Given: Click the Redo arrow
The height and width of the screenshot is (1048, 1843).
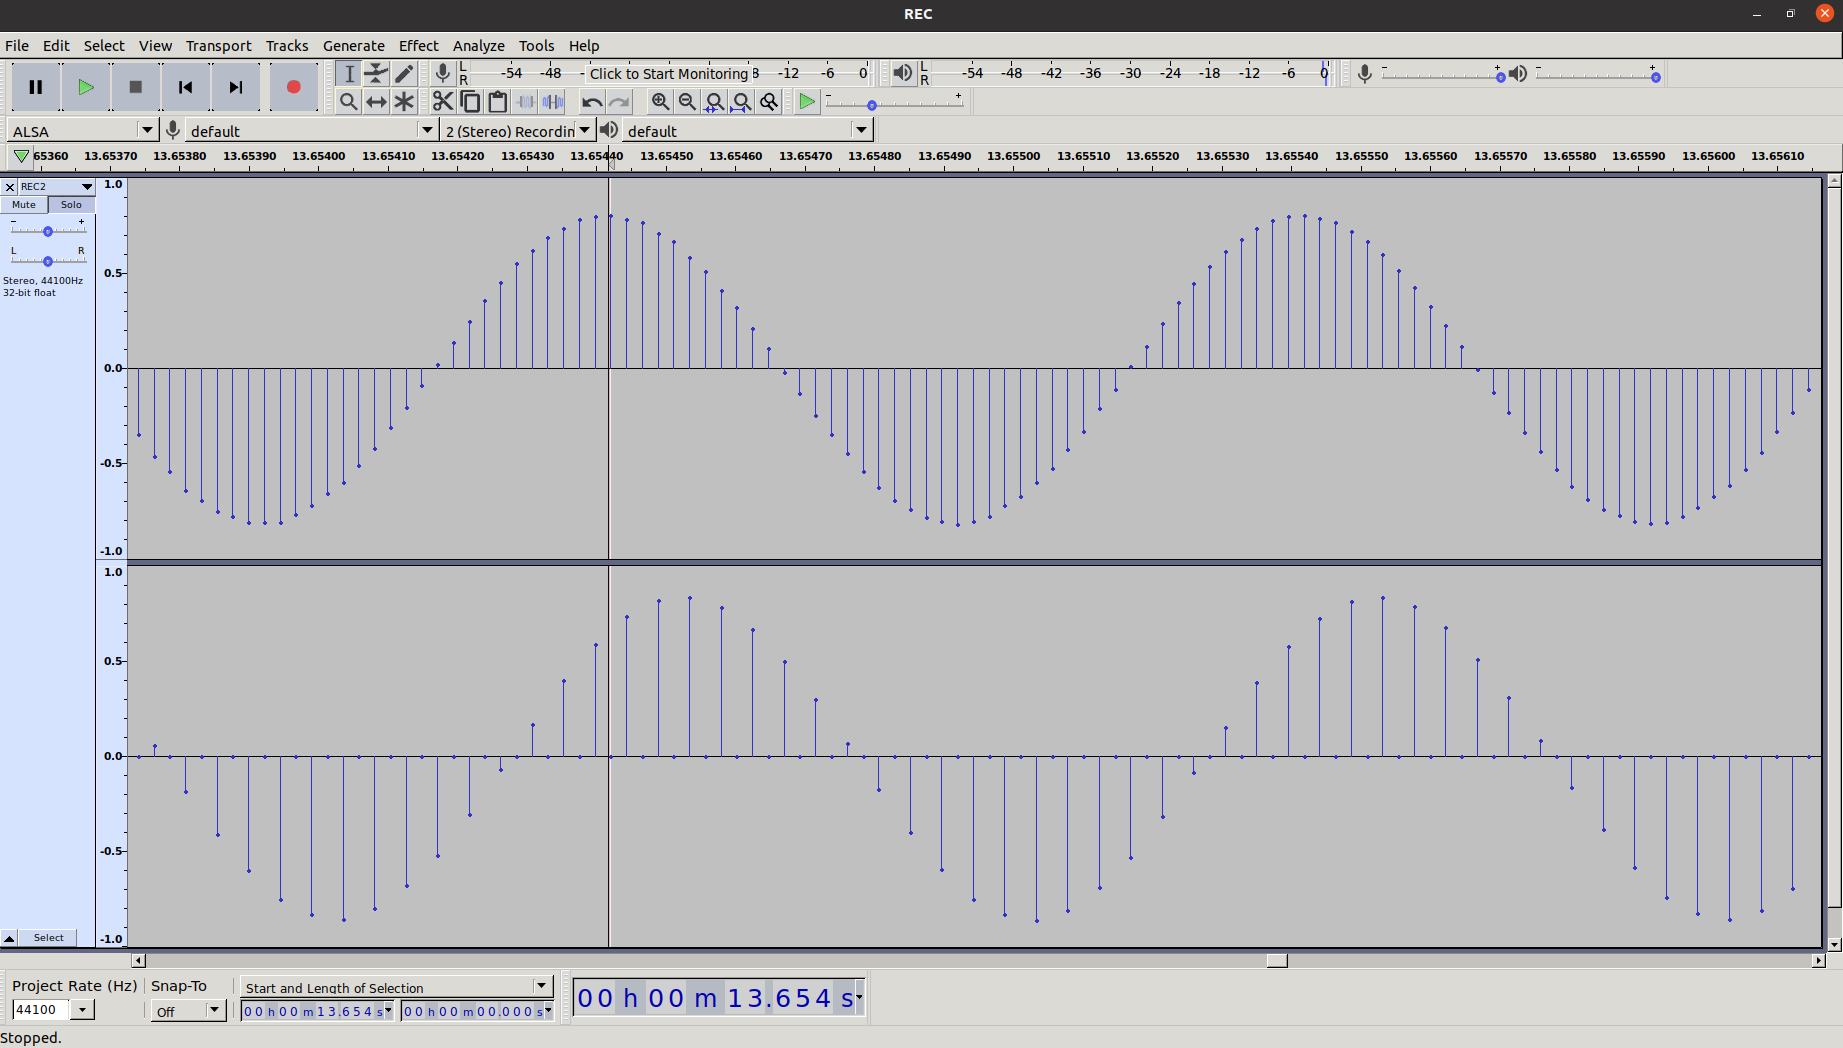Looking at the screenshot, I should tap(619, 101).
